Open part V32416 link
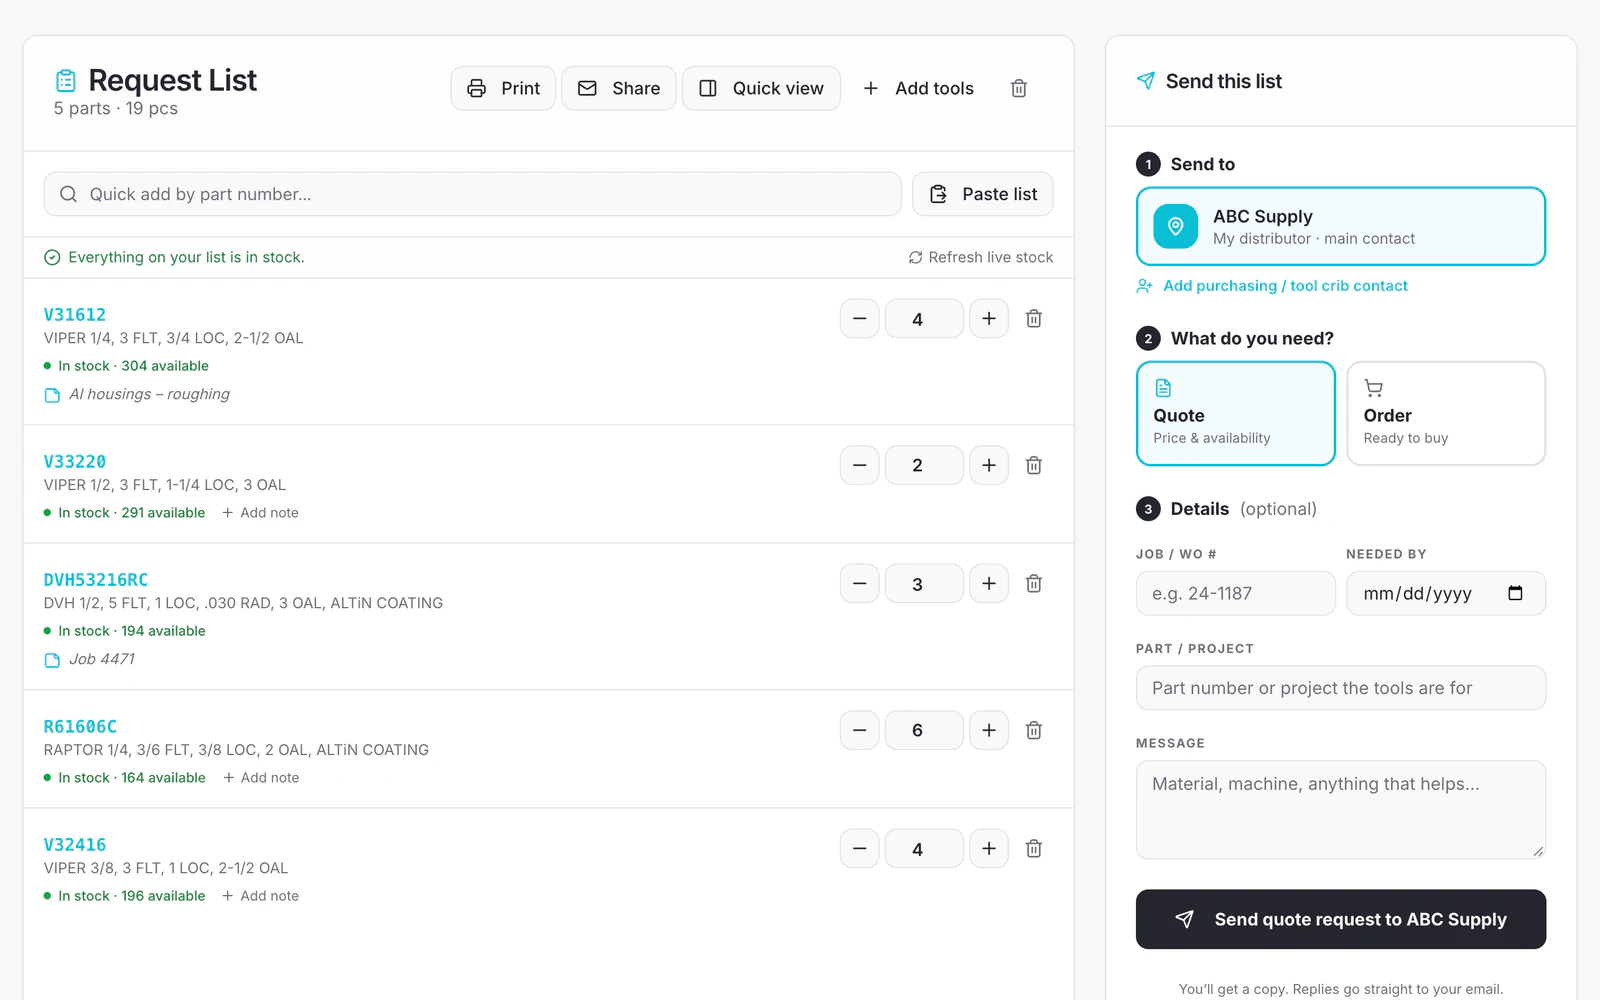Screen dimensions: 1600x1000 (75, 844)
